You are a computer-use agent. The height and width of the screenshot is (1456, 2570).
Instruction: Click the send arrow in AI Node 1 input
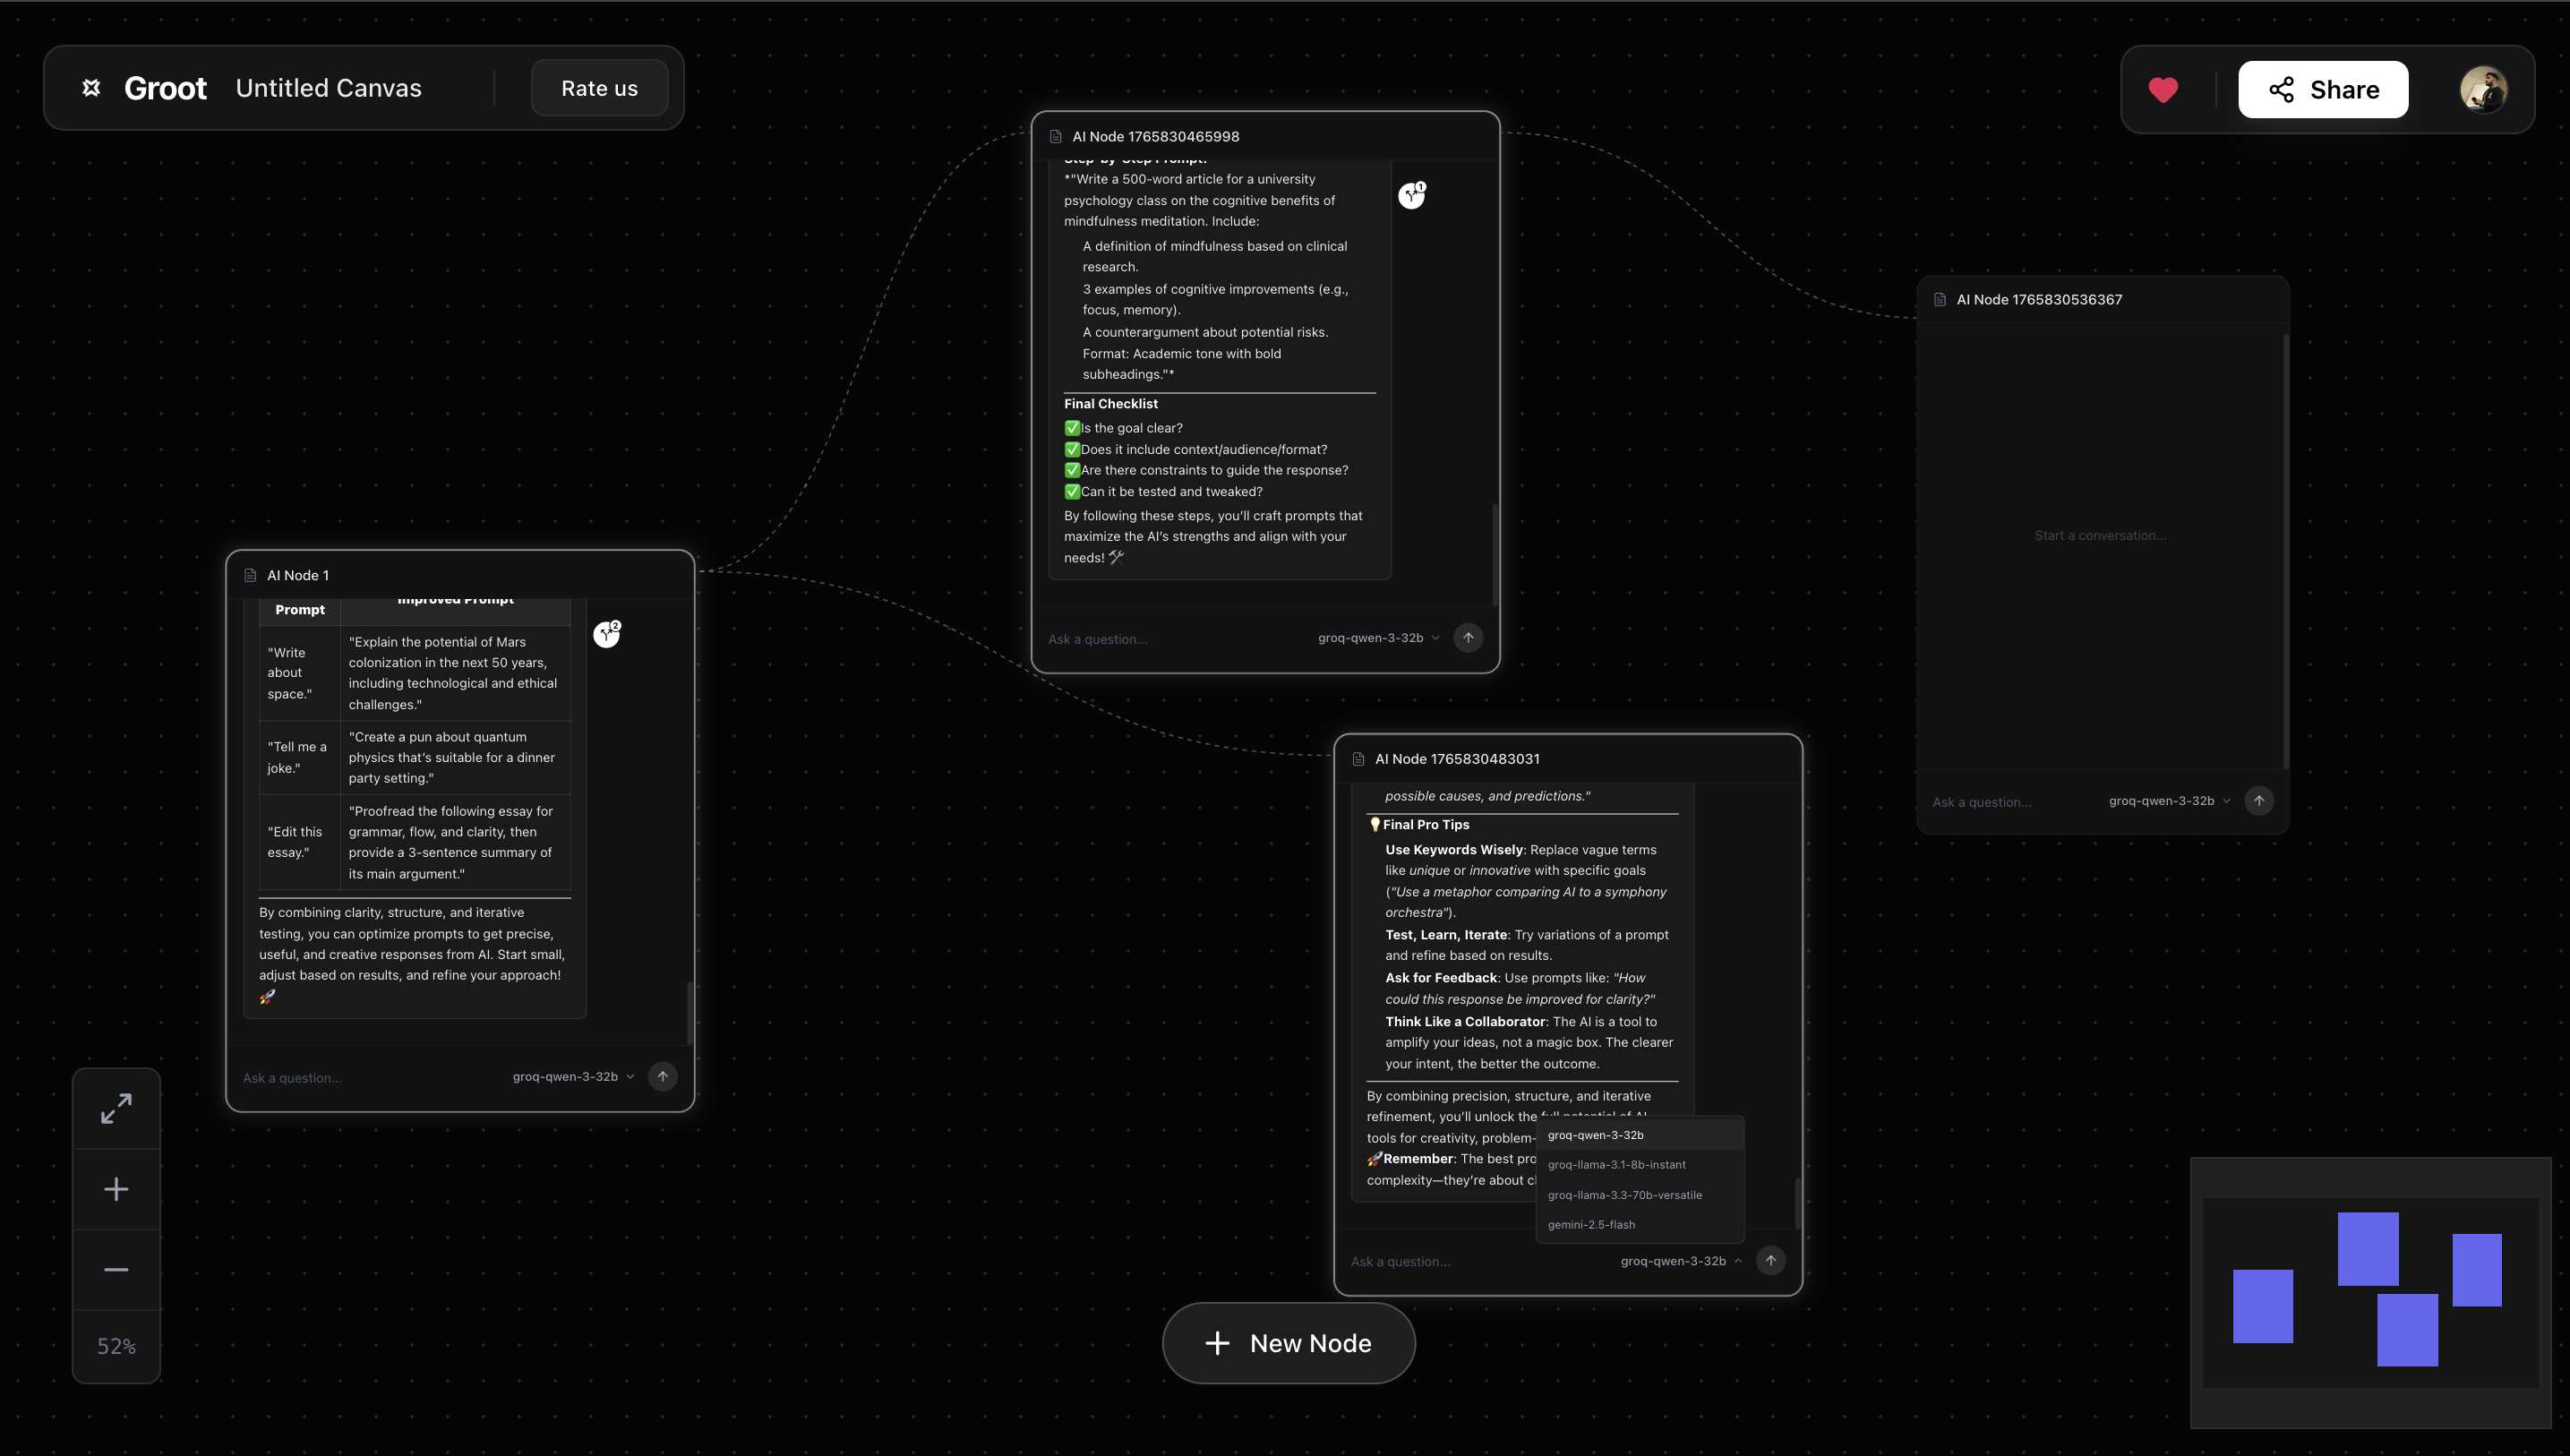pos(662,1076)
